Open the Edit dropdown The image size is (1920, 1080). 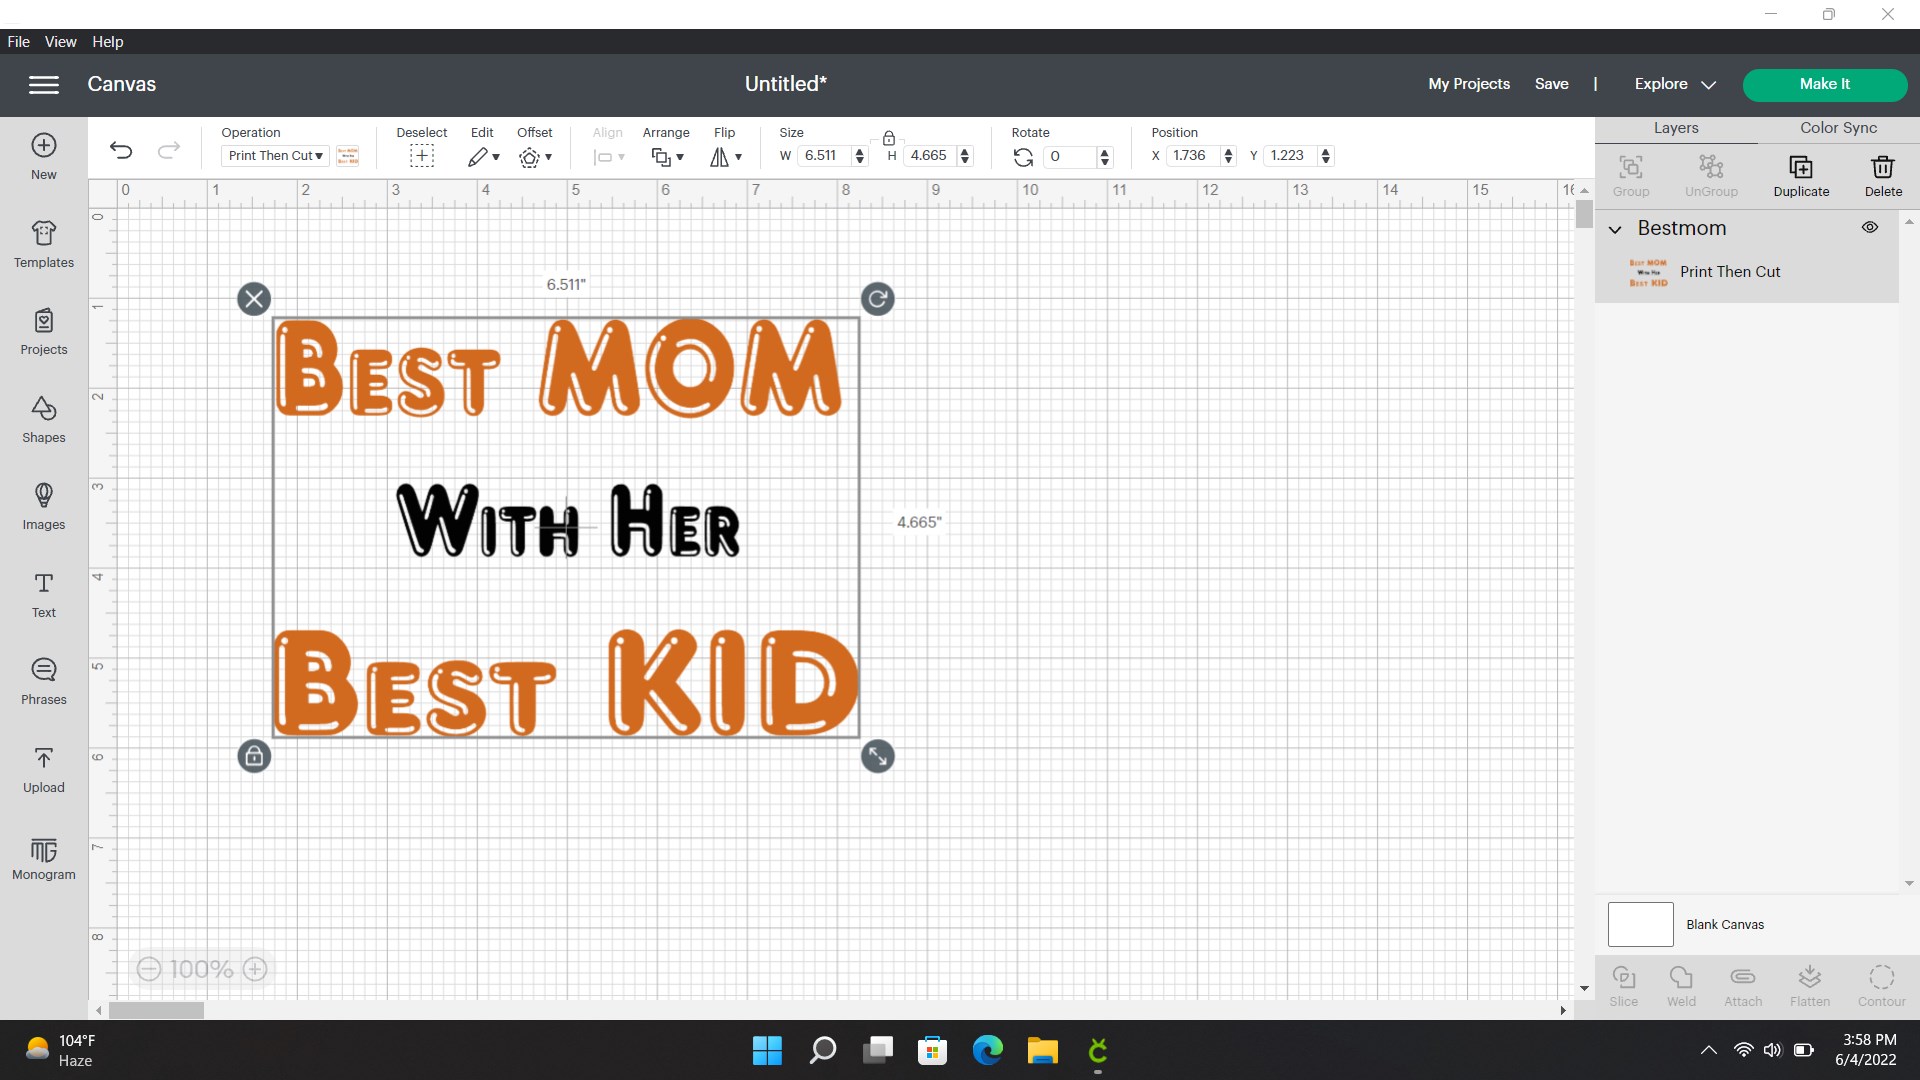[x=483, y=157]
